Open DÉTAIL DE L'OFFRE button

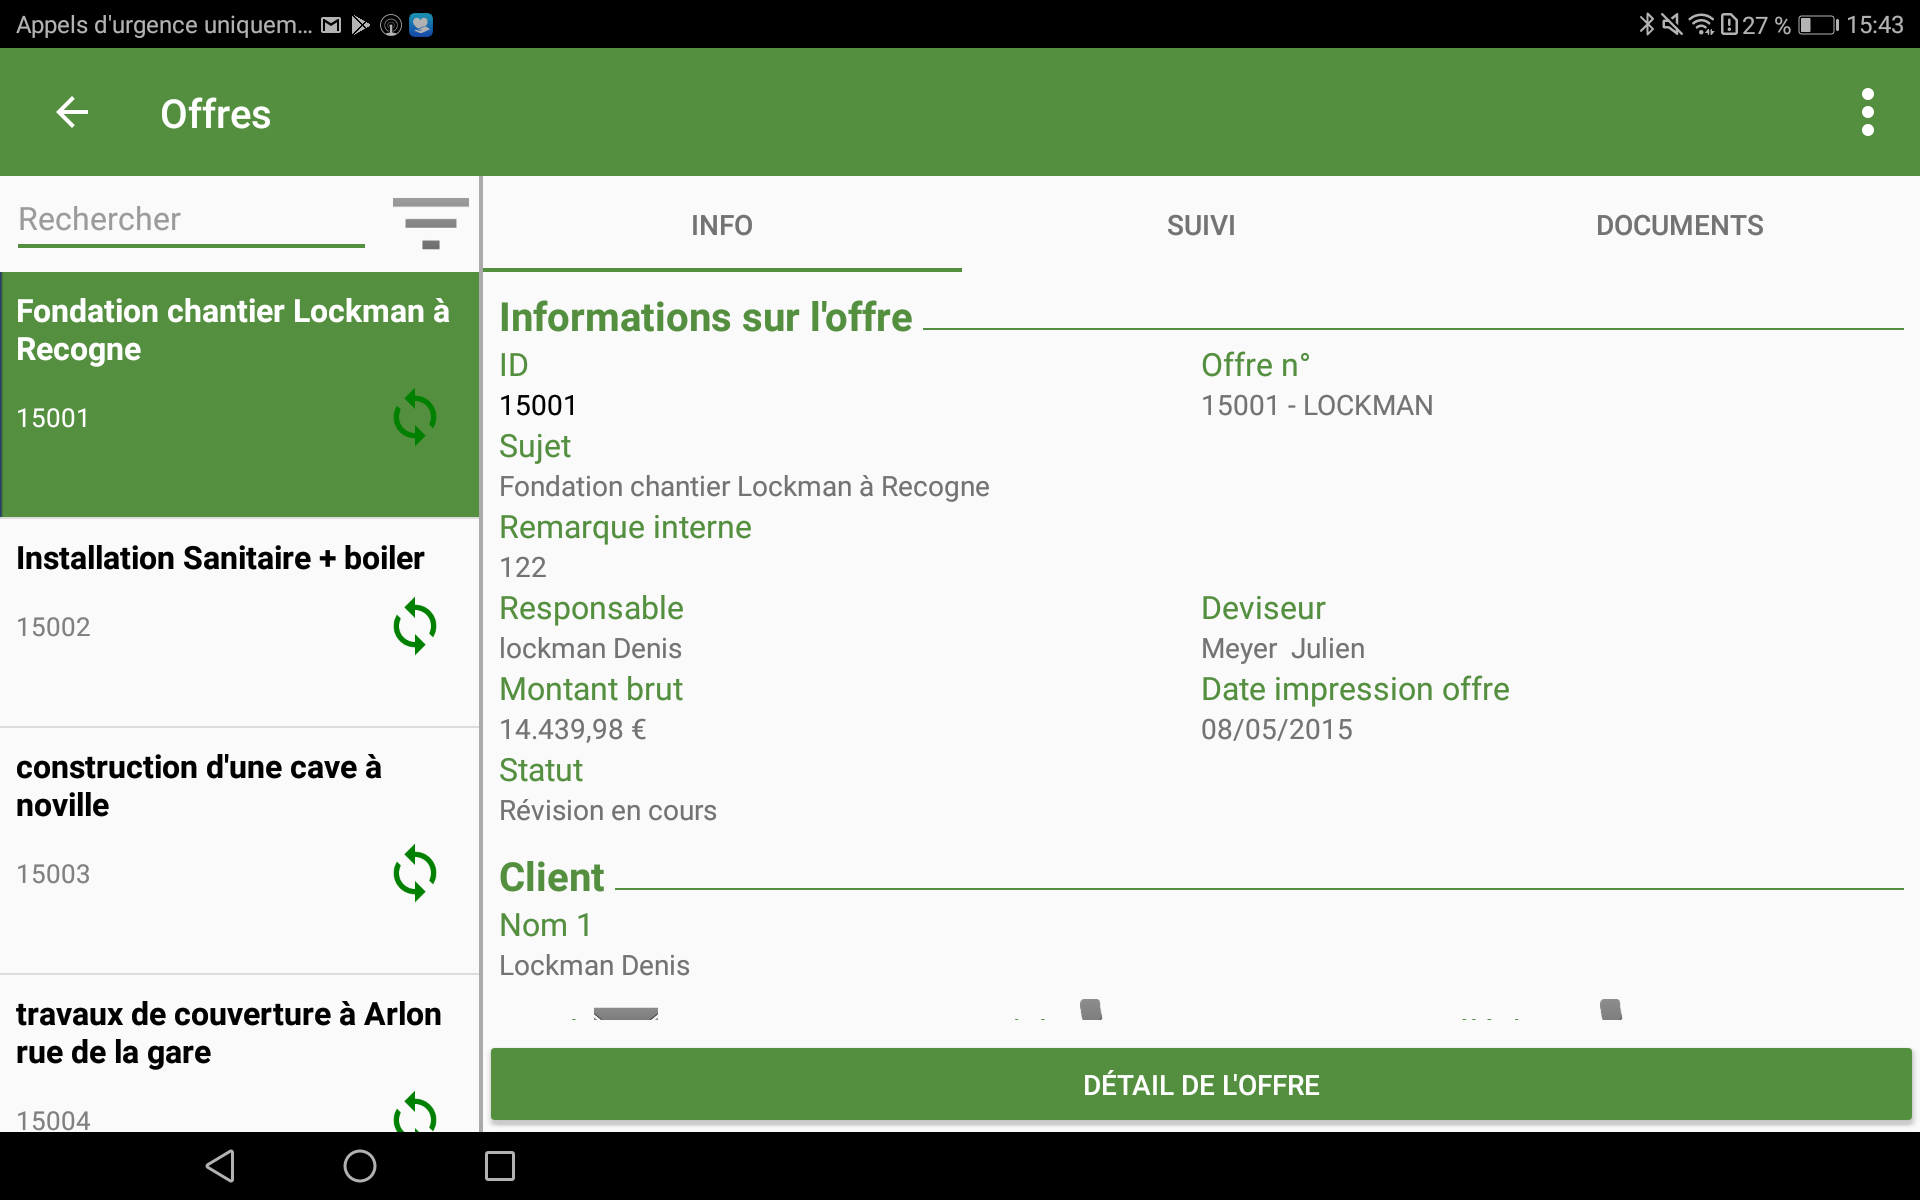1200,1082
